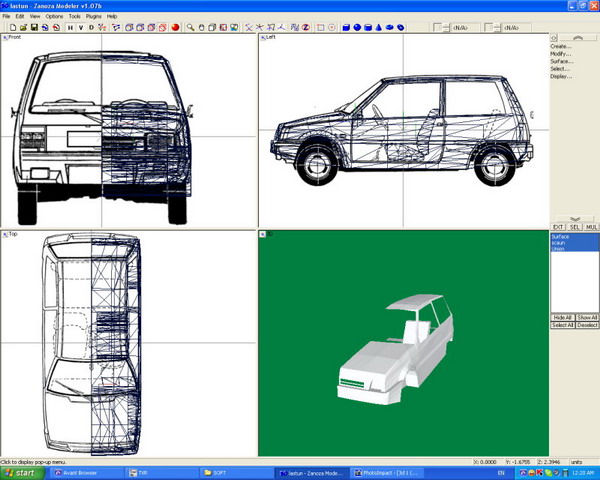Select the vertices level icon
The height and width of the screenshot is (480, 600).
[x=102, y=28]
